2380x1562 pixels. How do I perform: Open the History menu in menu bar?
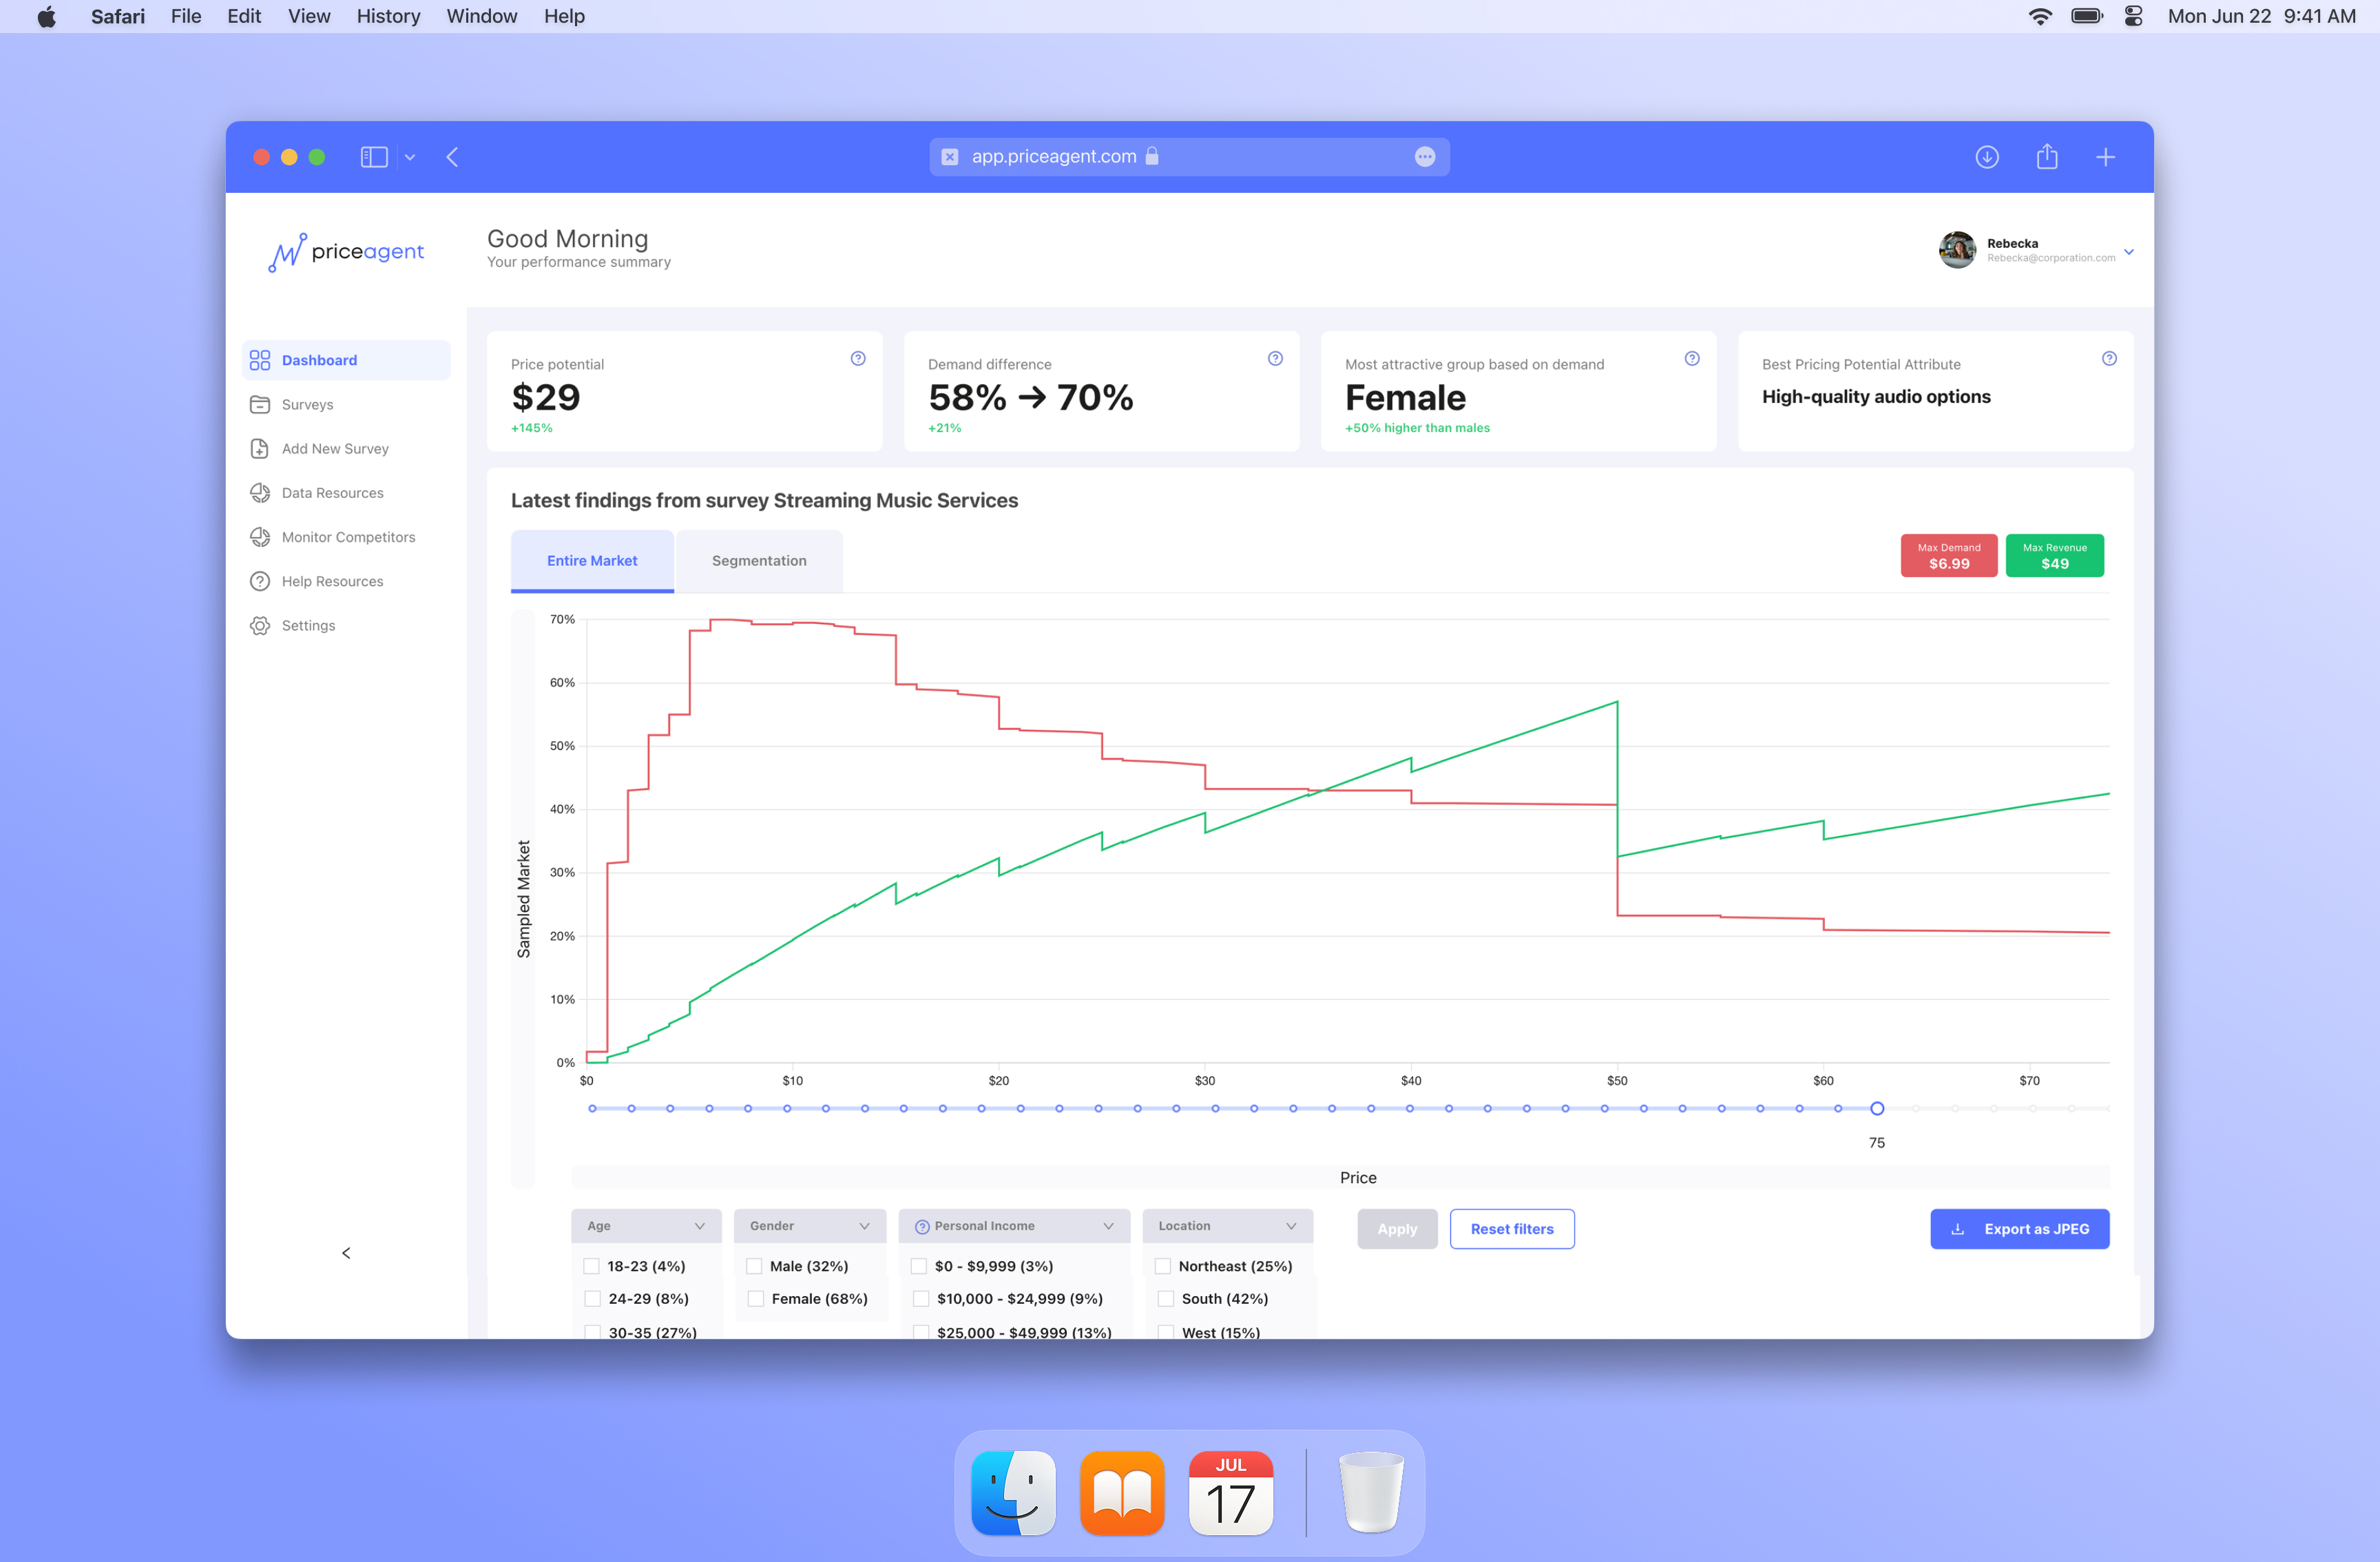pyautogui.click(x=388, y=16)
